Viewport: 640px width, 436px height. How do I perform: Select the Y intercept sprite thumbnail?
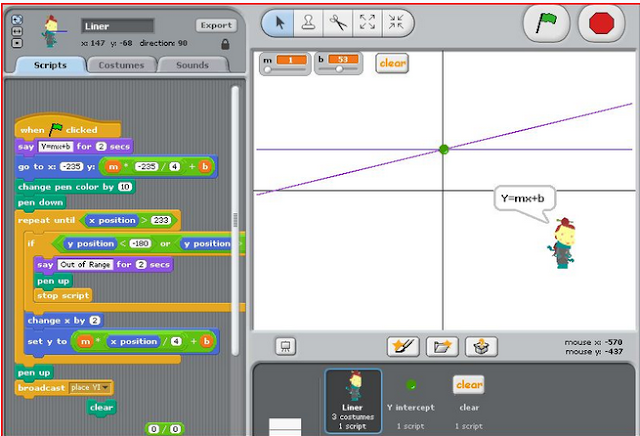point(411,400)
